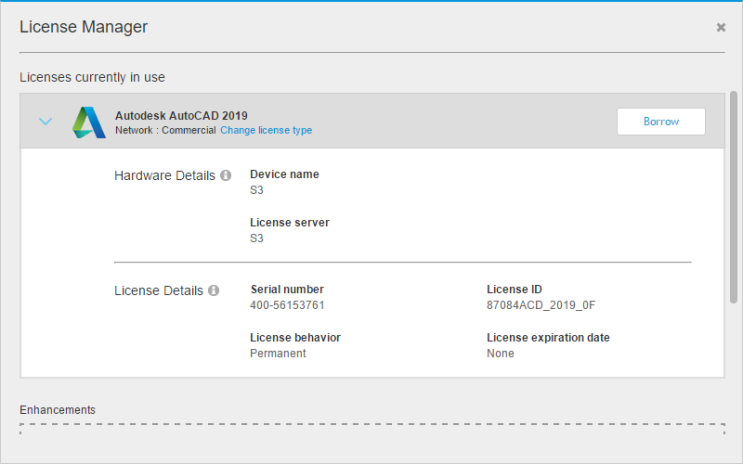
Task: Click the Hardware Details label
Action: [x=164, y=175]
